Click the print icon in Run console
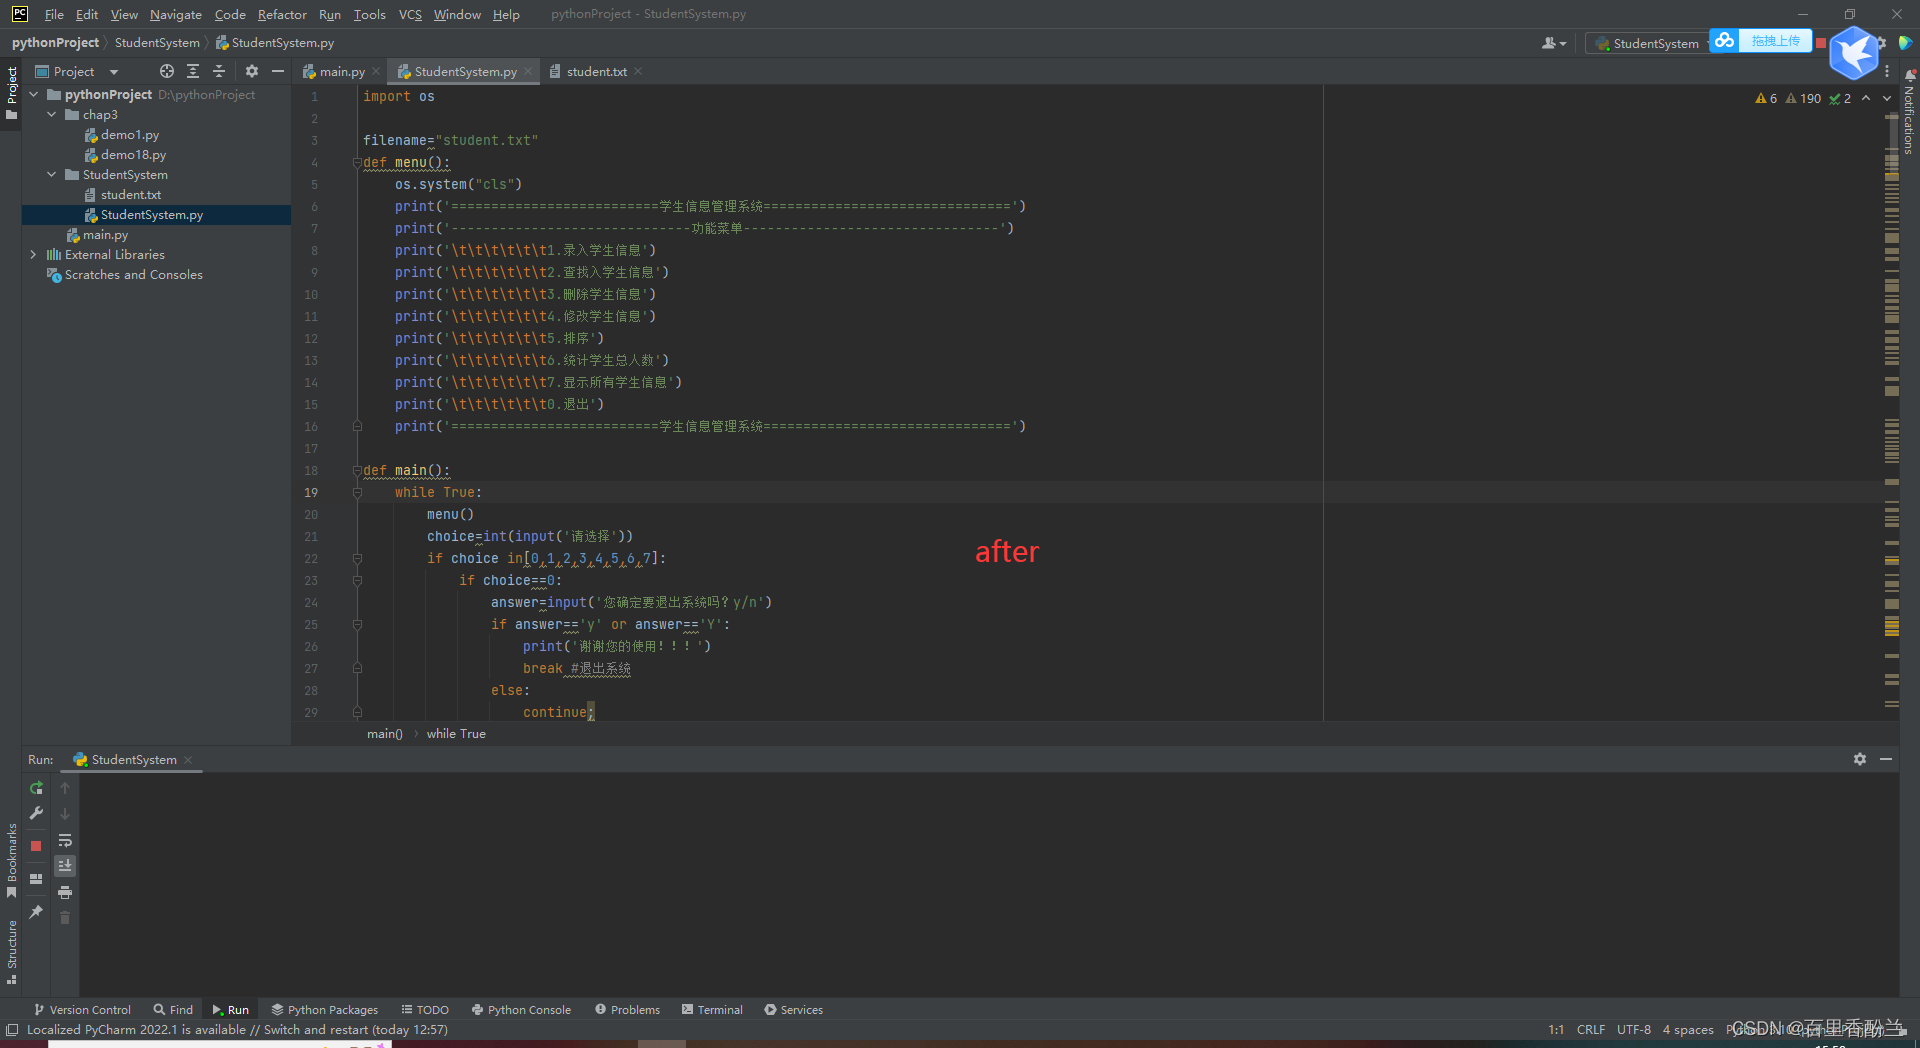The height and width of the screenshot is (1048, 1920). point(65,892)
